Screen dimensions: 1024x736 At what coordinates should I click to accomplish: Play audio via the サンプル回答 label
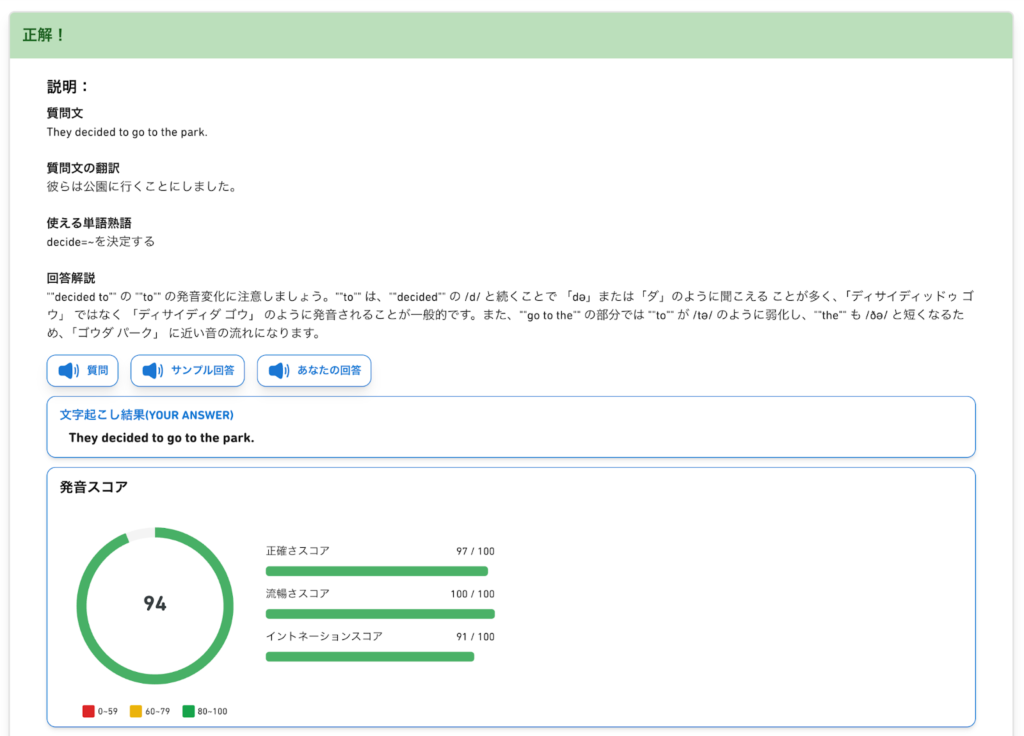coord(202,371)
